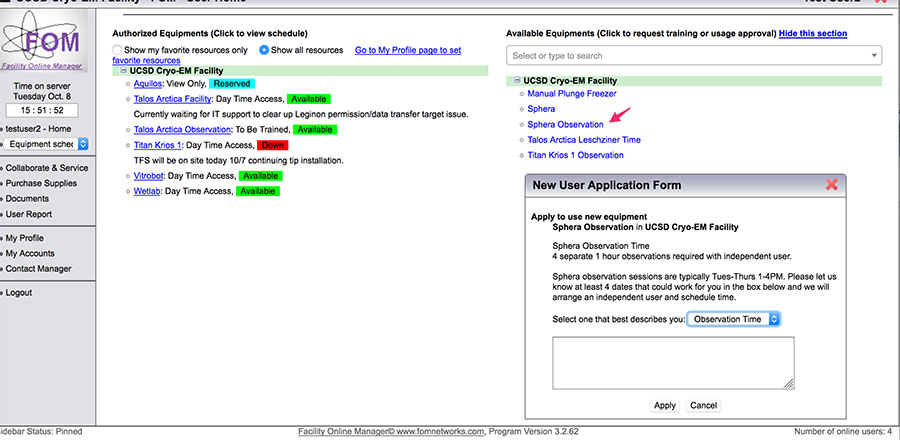900x440 pixels.
Task: Select Sphera Observation equipment
Action: 565,124
